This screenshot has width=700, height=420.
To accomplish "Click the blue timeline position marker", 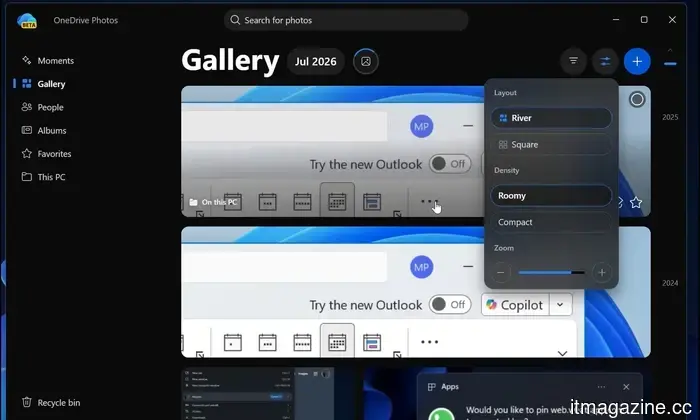I will [x=670, y=64].
